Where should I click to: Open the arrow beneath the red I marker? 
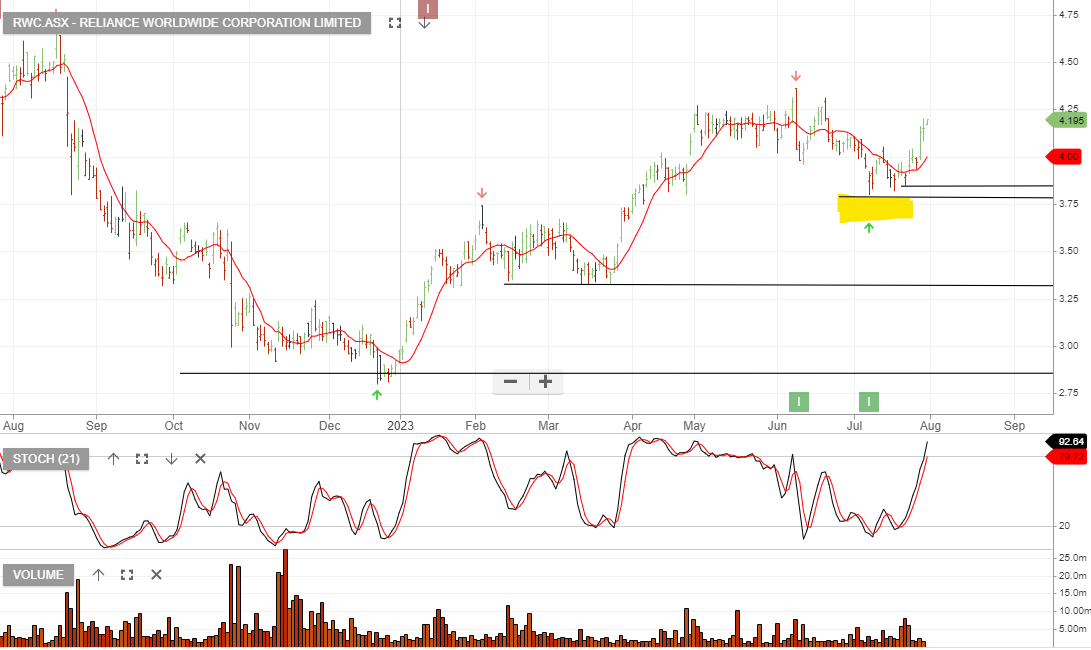pyautogui.click(x=425, y=22)
